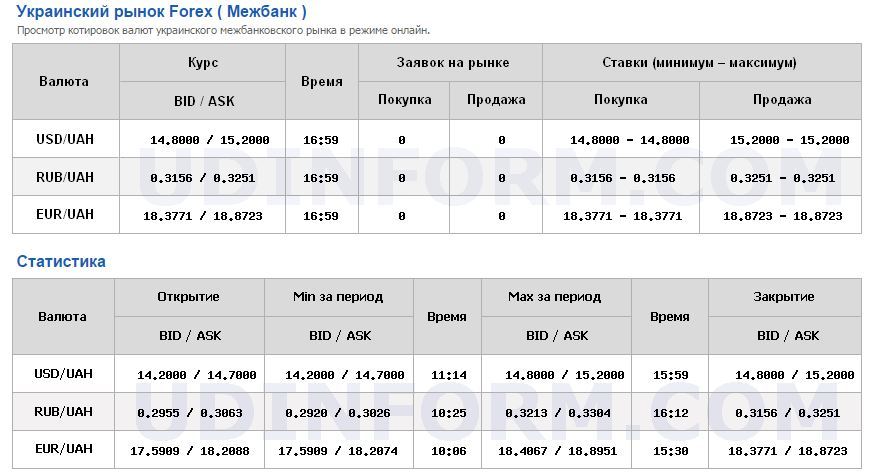Click the Статистика section heading

pyautogui.click(x=61, y=262)
